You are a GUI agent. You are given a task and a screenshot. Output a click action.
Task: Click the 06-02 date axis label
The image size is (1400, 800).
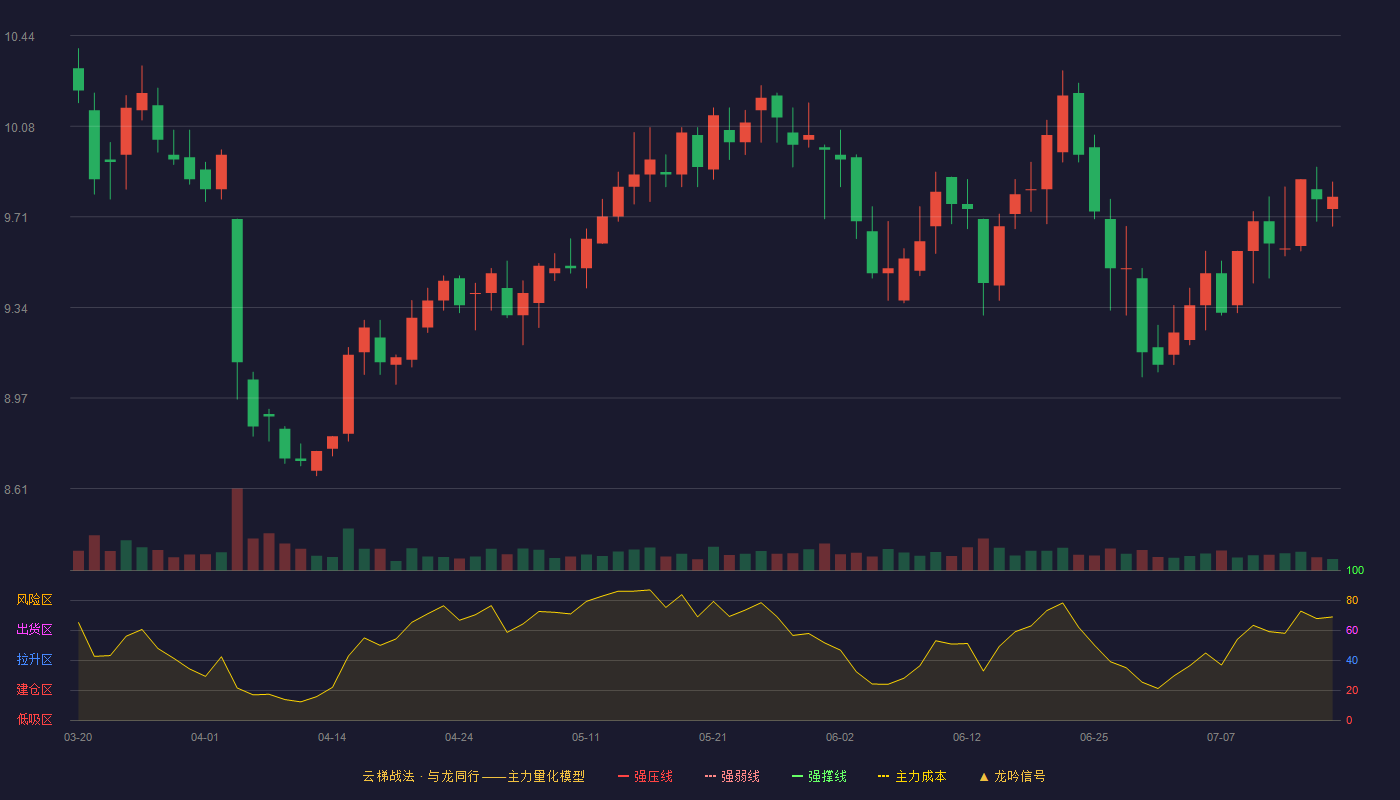[x=840, y=737]
